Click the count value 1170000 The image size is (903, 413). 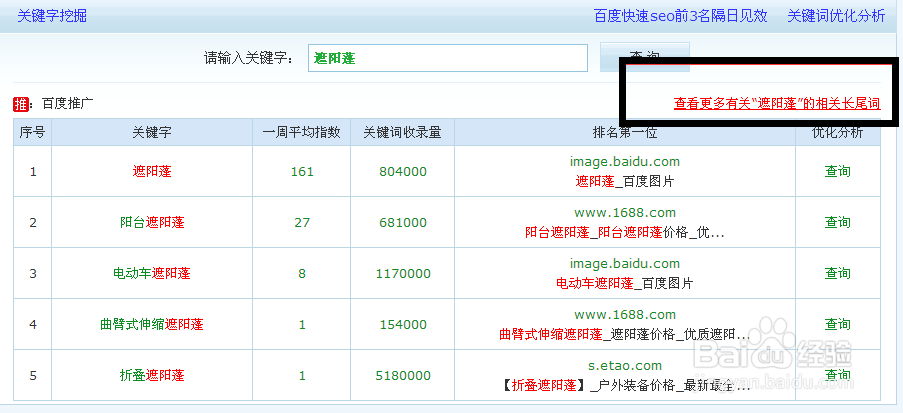403,274
